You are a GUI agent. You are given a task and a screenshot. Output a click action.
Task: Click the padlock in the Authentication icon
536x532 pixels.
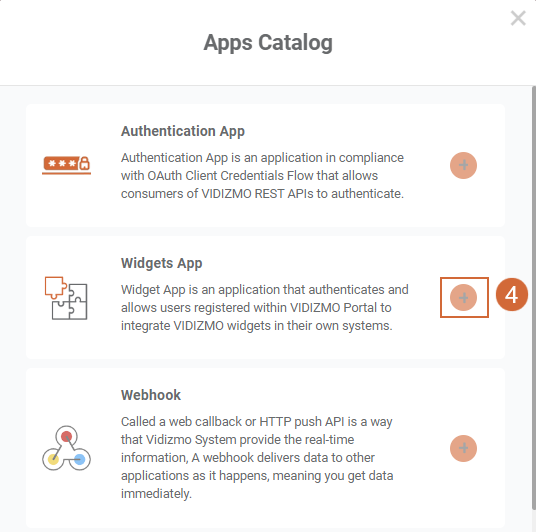click(x=84, y=163)
